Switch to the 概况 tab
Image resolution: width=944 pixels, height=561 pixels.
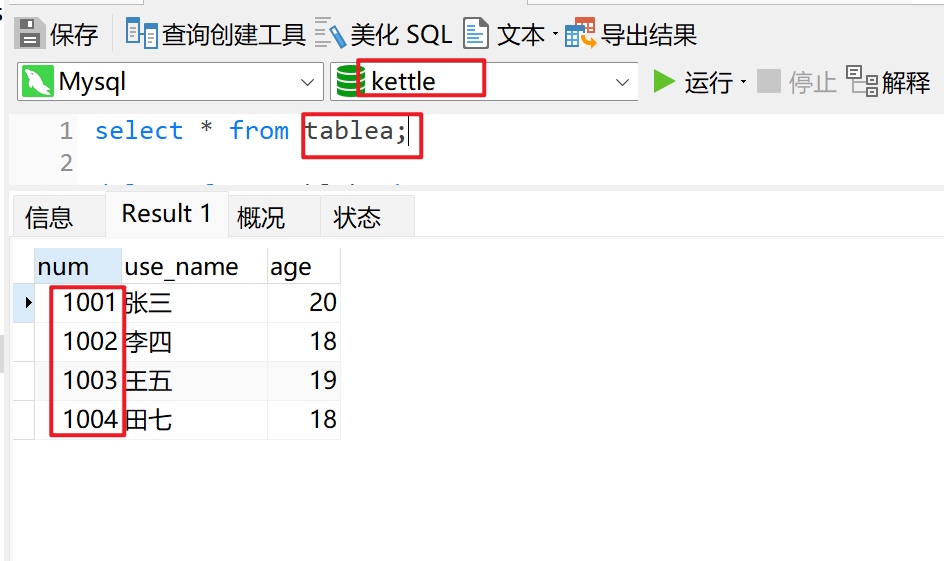pos(261,217)
